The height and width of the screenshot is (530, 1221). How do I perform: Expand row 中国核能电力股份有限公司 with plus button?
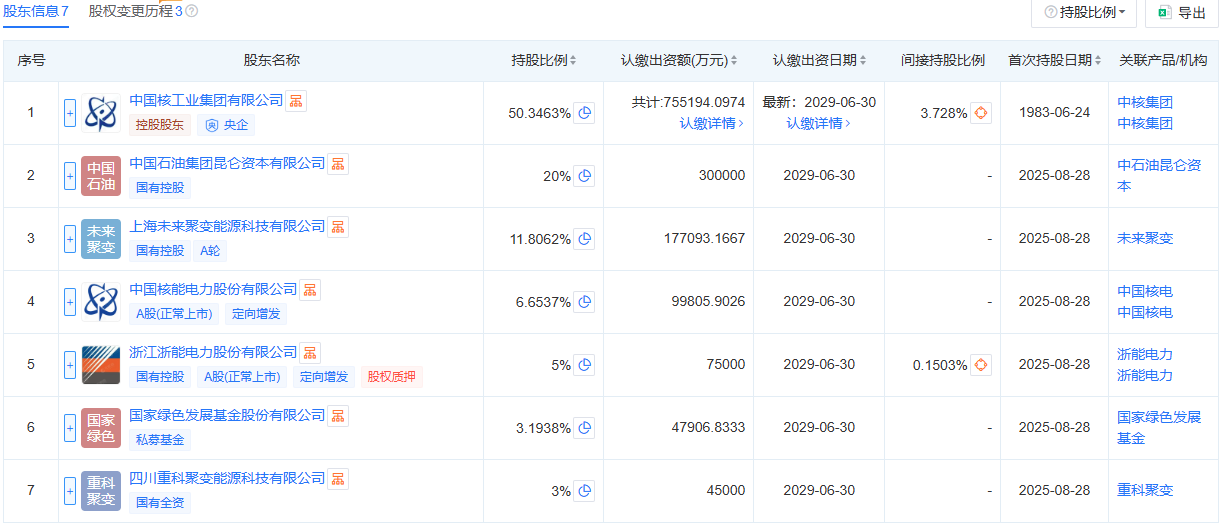tap(70, 302)
